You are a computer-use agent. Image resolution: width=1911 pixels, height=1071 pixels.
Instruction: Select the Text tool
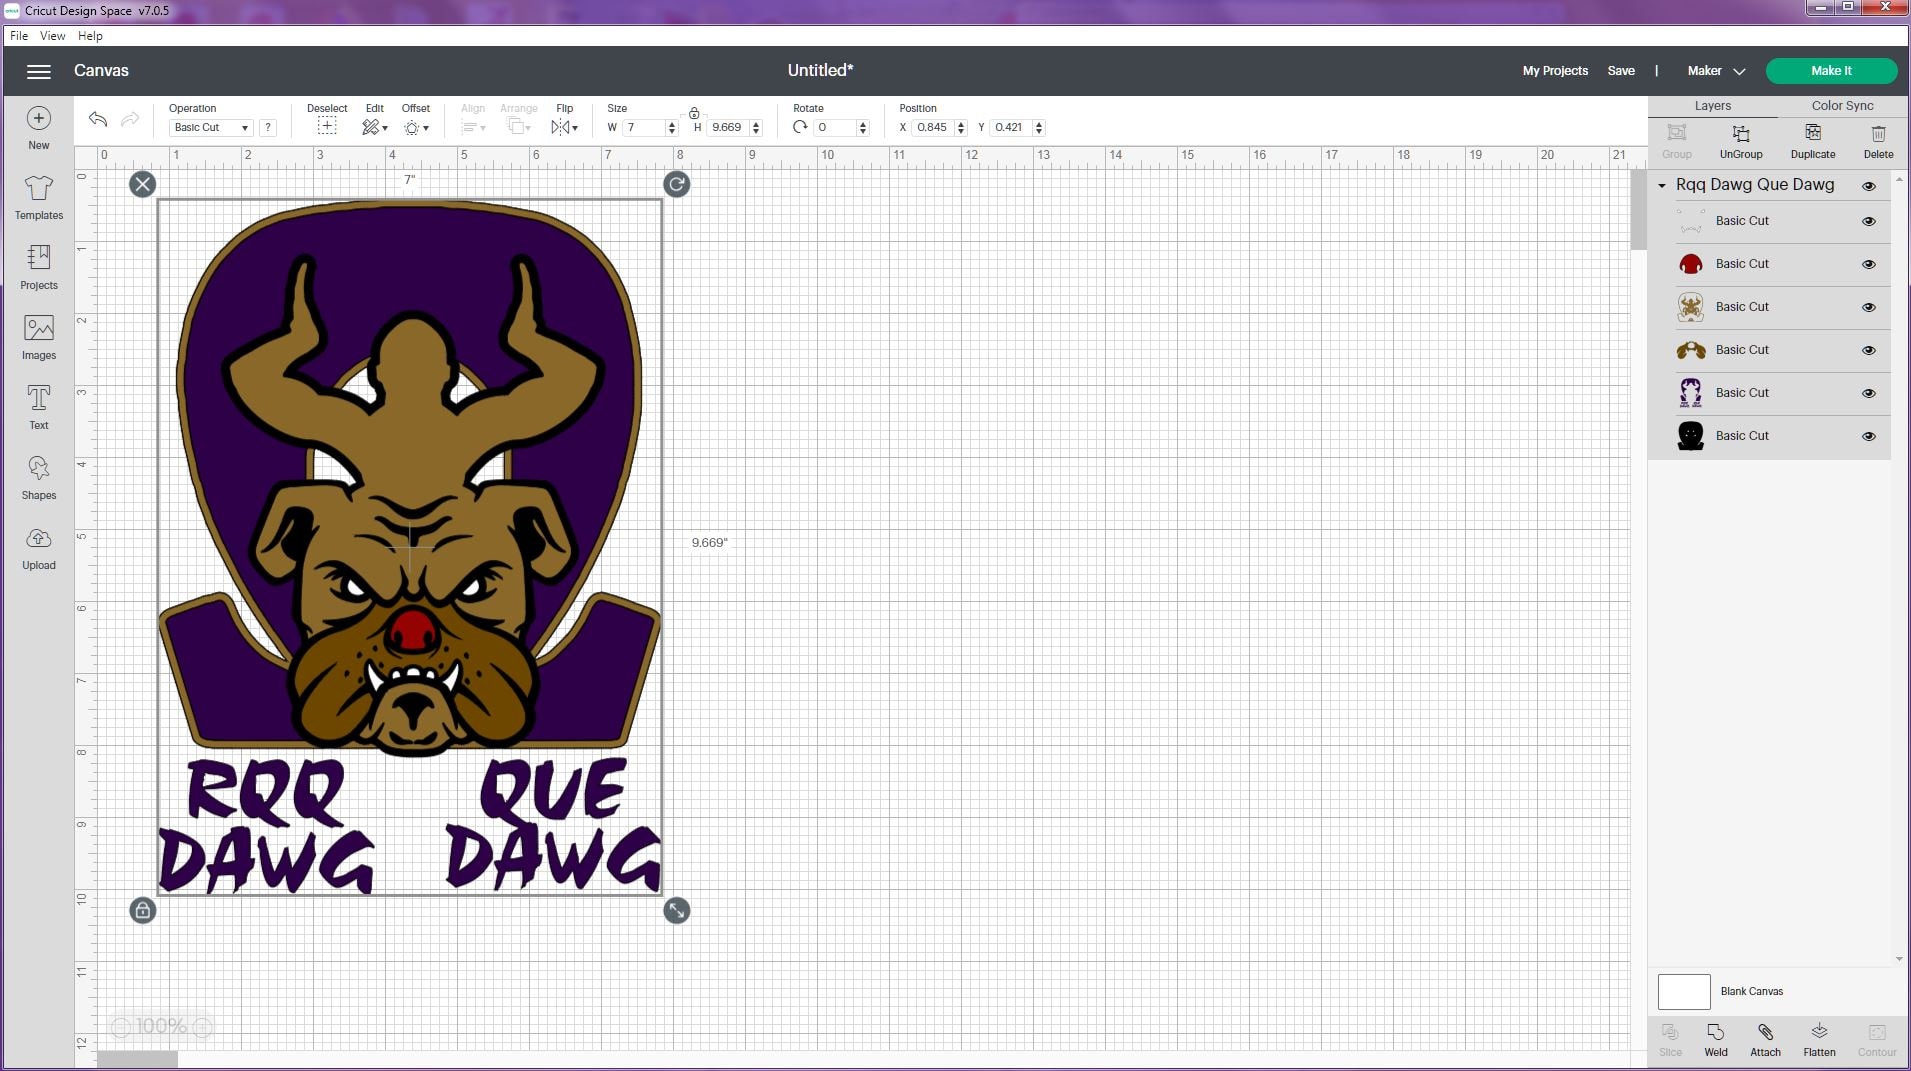pos(38,408)
